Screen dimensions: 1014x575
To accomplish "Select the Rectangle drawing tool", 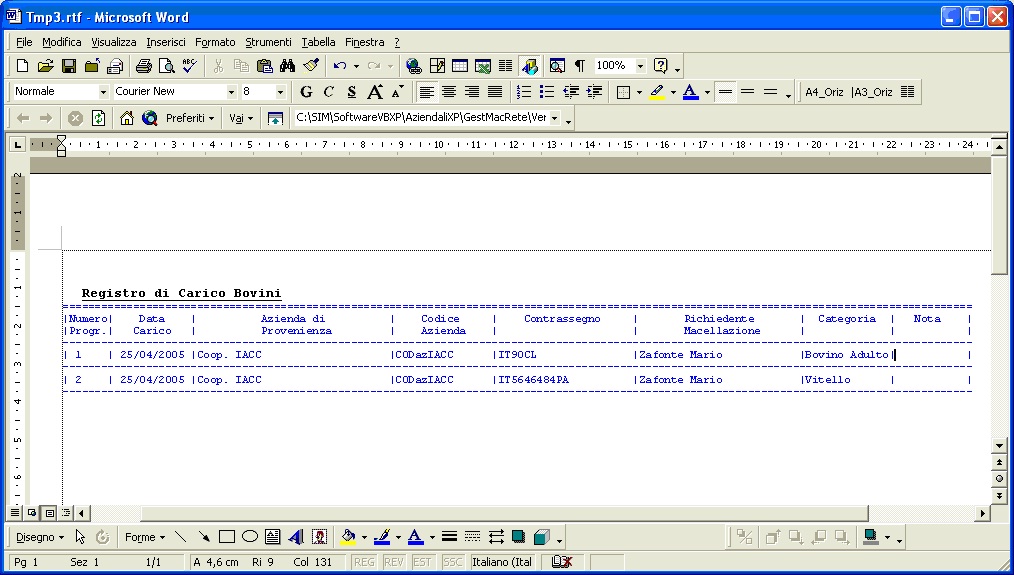I will 226,537.
